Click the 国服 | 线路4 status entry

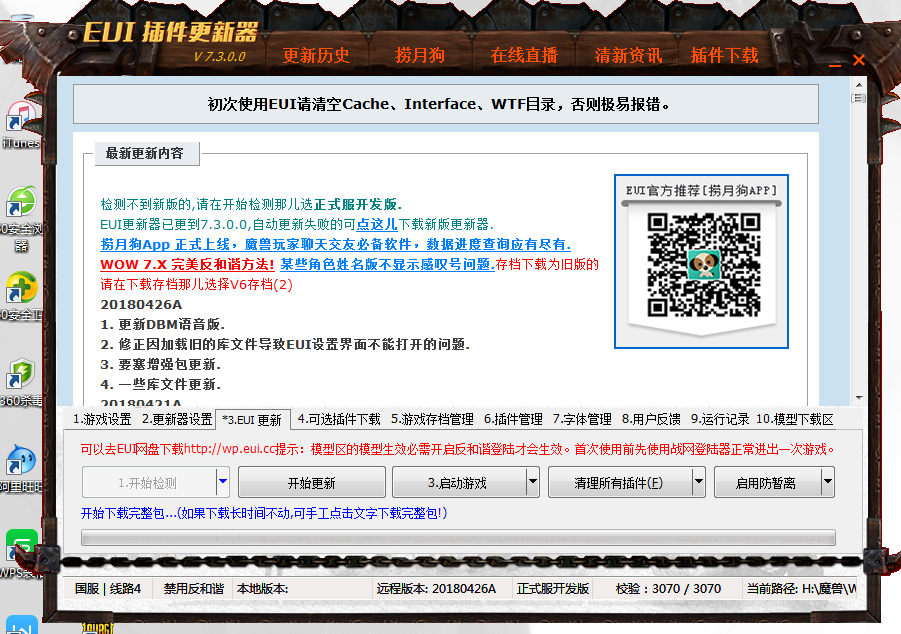107,589
